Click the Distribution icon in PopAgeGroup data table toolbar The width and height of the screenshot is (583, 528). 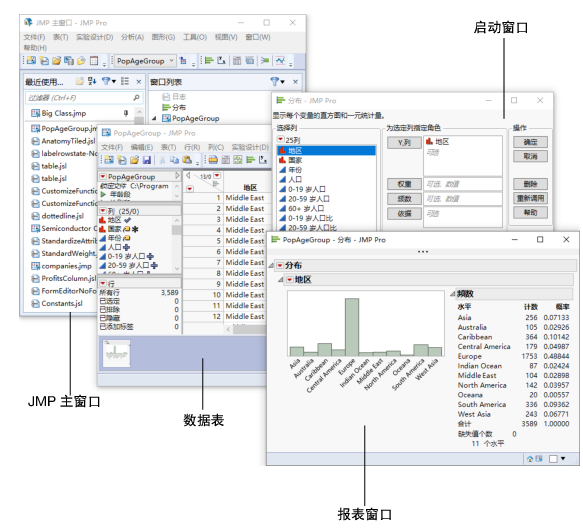[251, 160]
